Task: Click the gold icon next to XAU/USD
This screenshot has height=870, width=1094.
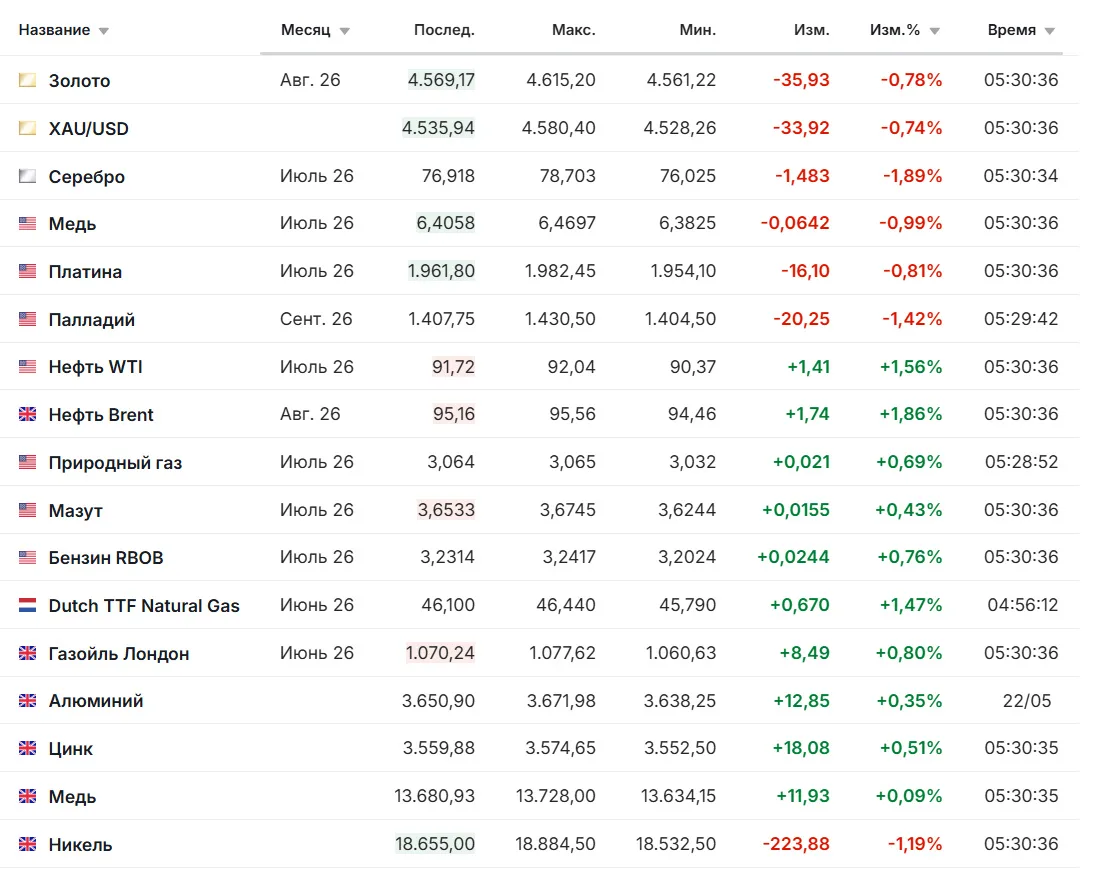Action: coord(27,128)
